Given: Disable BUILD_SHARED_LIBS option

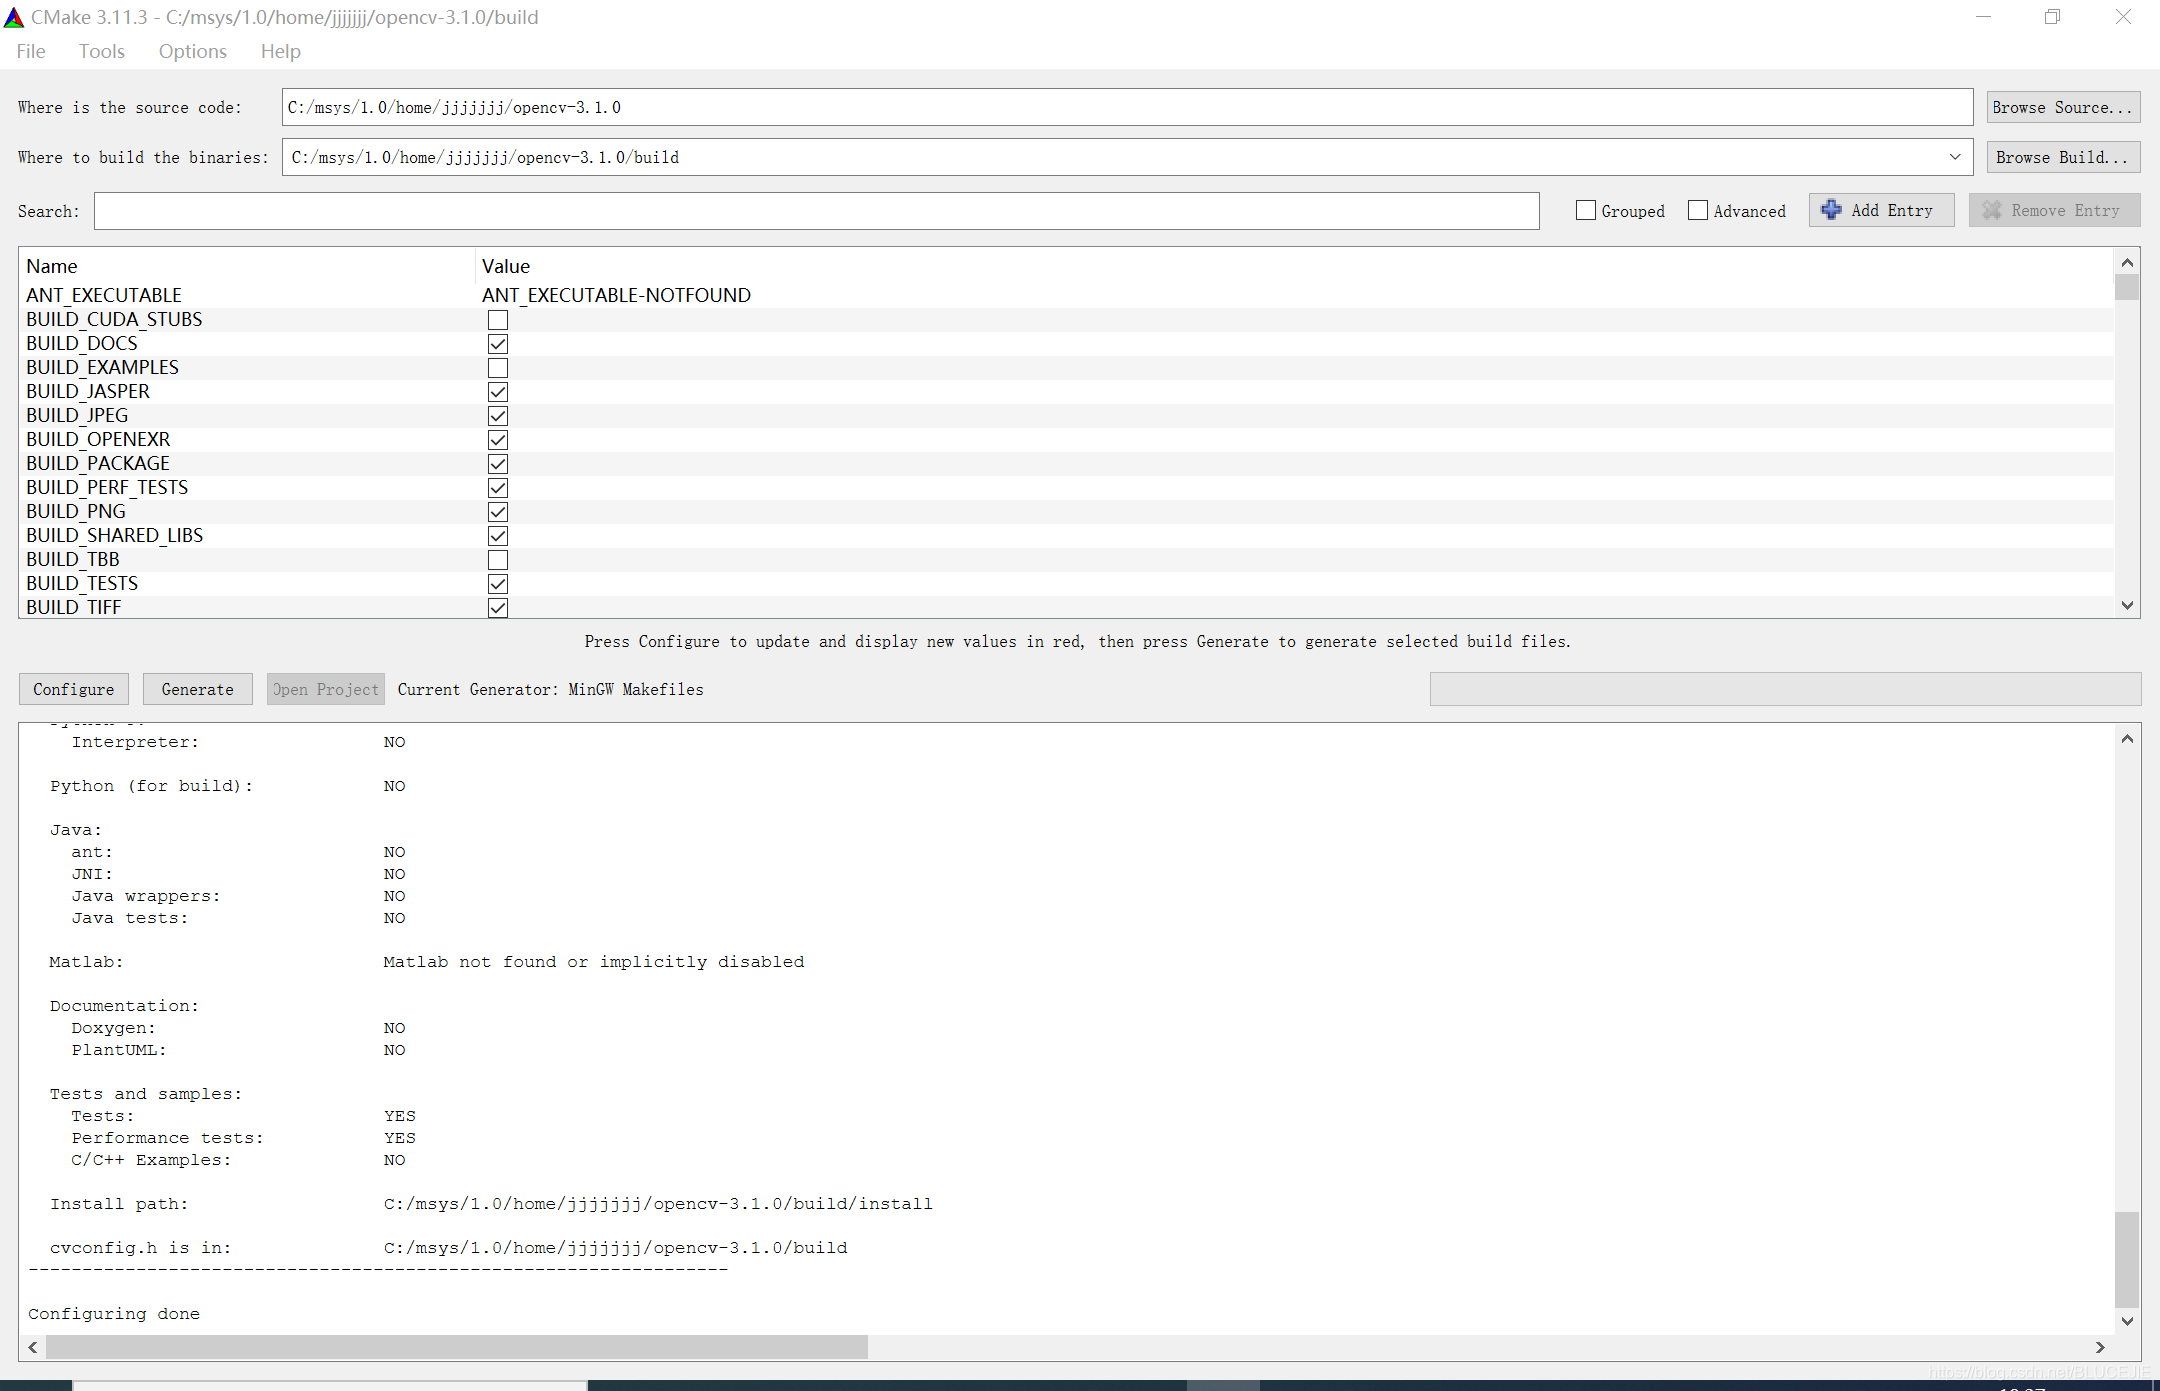Looking at the screenshot, I should [x=498, y=536].
